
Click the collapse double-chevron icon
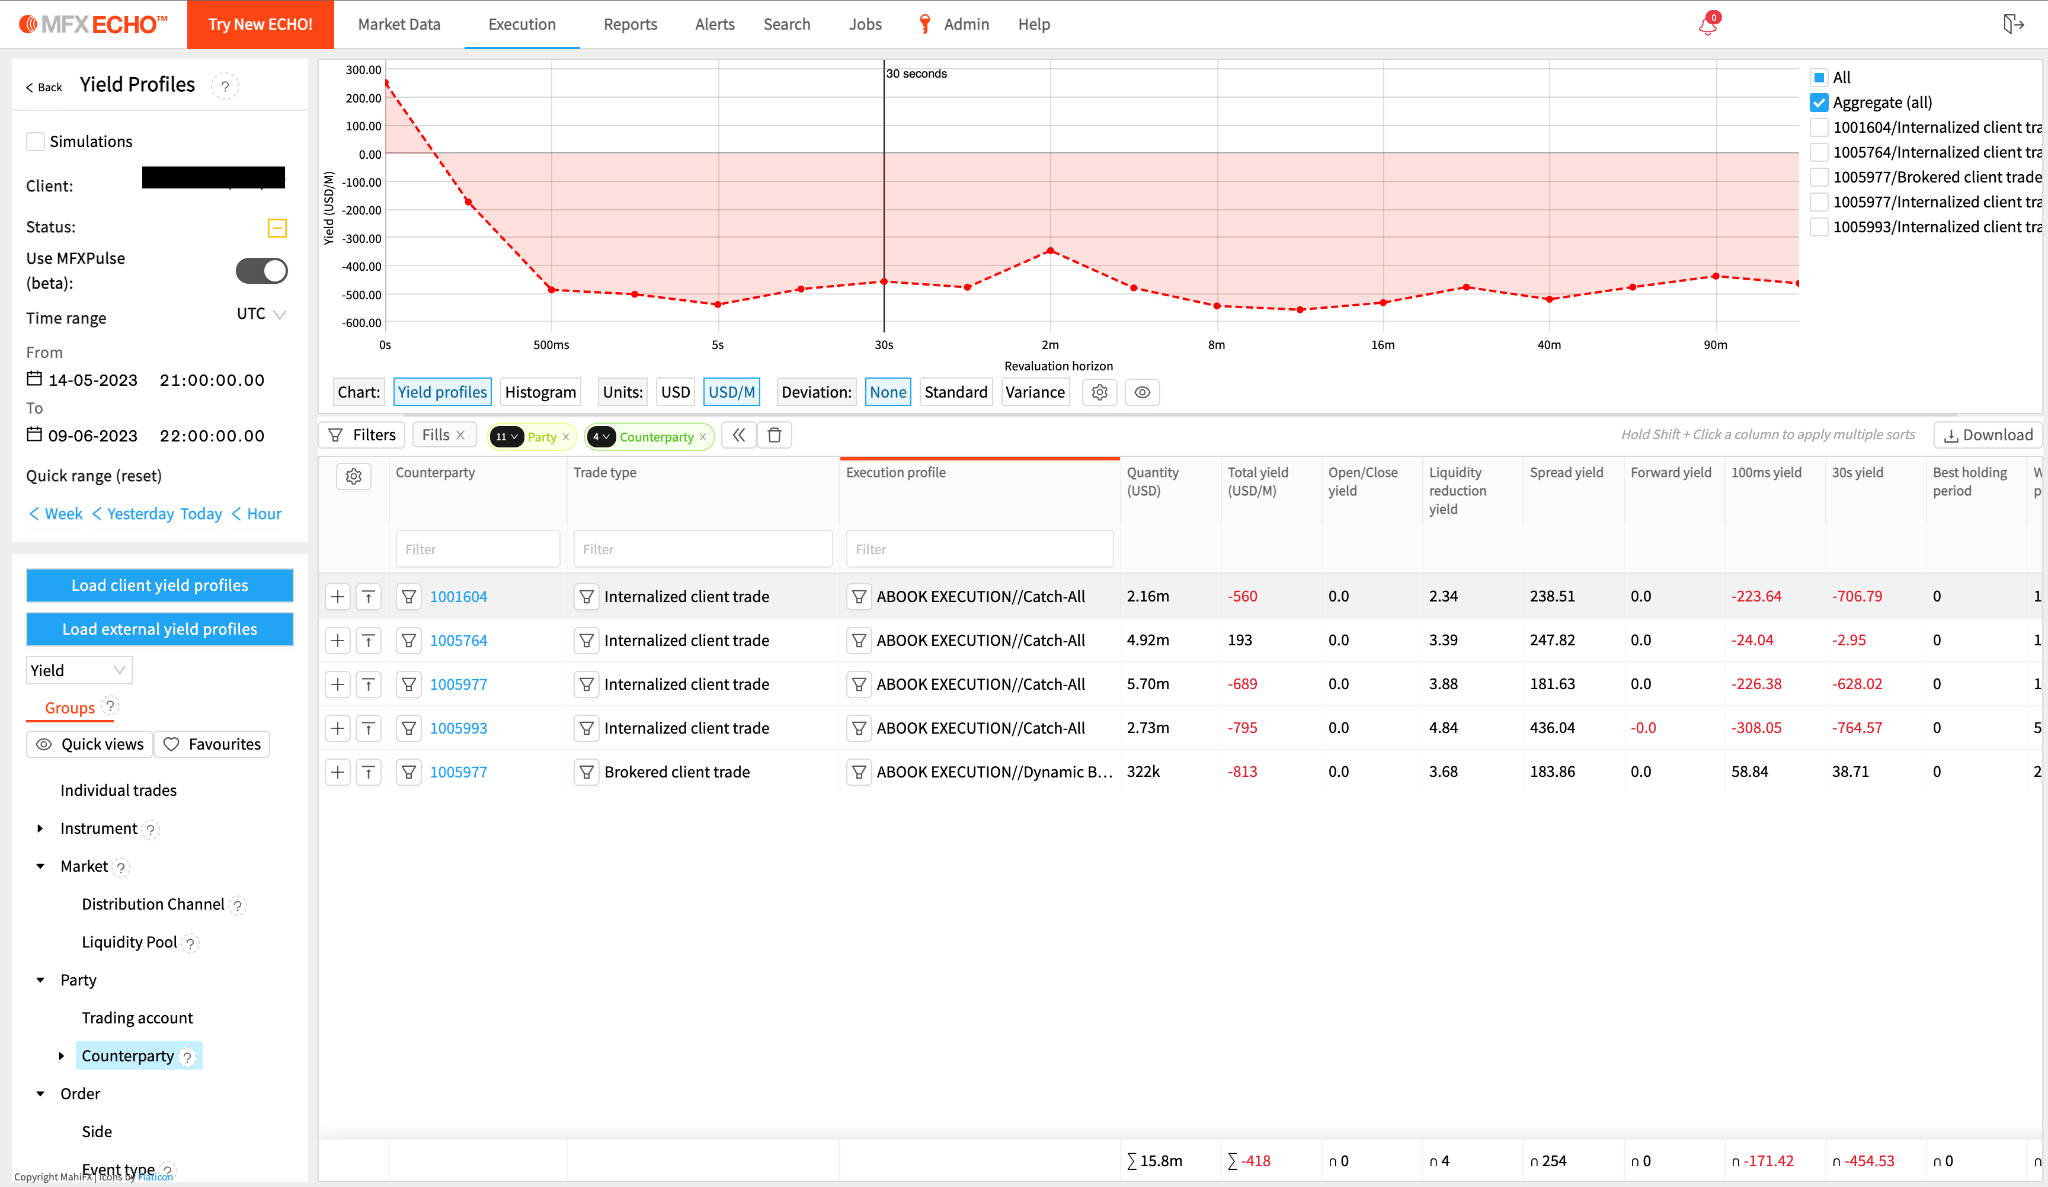pos(738,435)
